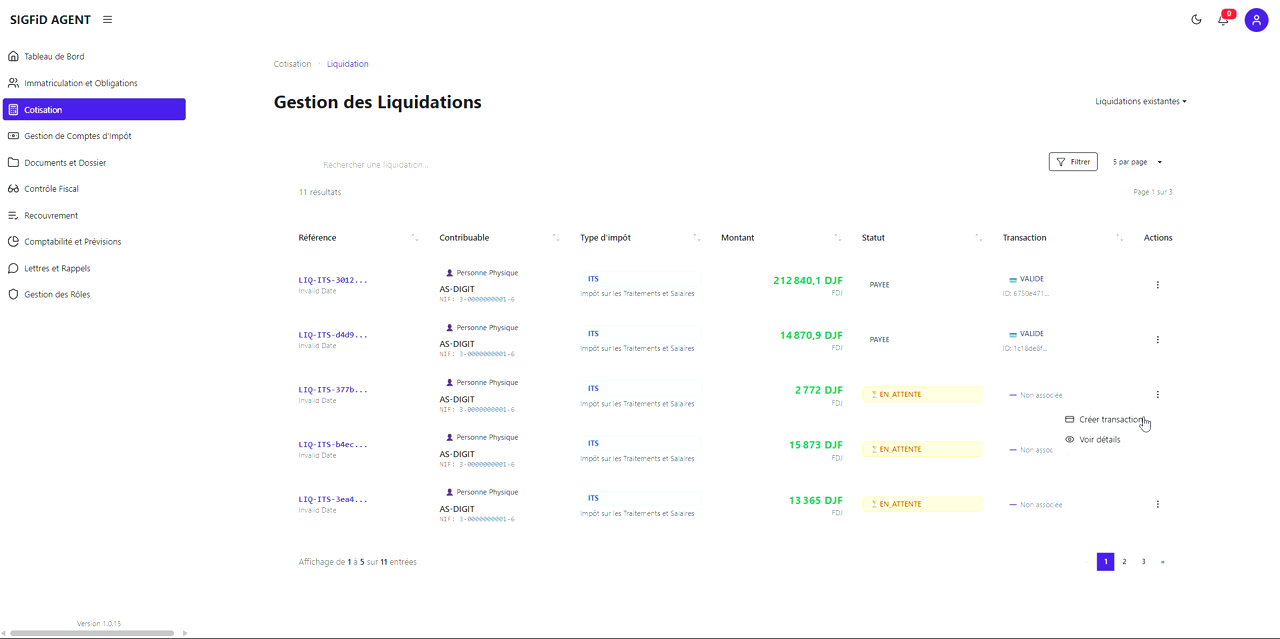Choose Voir détails from the context menu
The width and height of the screenshot is (1280, 639).
1099,439
